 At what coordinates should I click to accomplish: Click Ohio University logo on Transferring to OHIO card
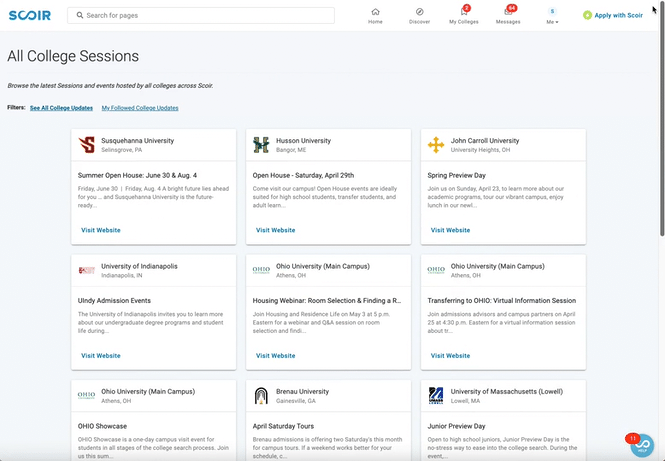[x=436, y=270]
